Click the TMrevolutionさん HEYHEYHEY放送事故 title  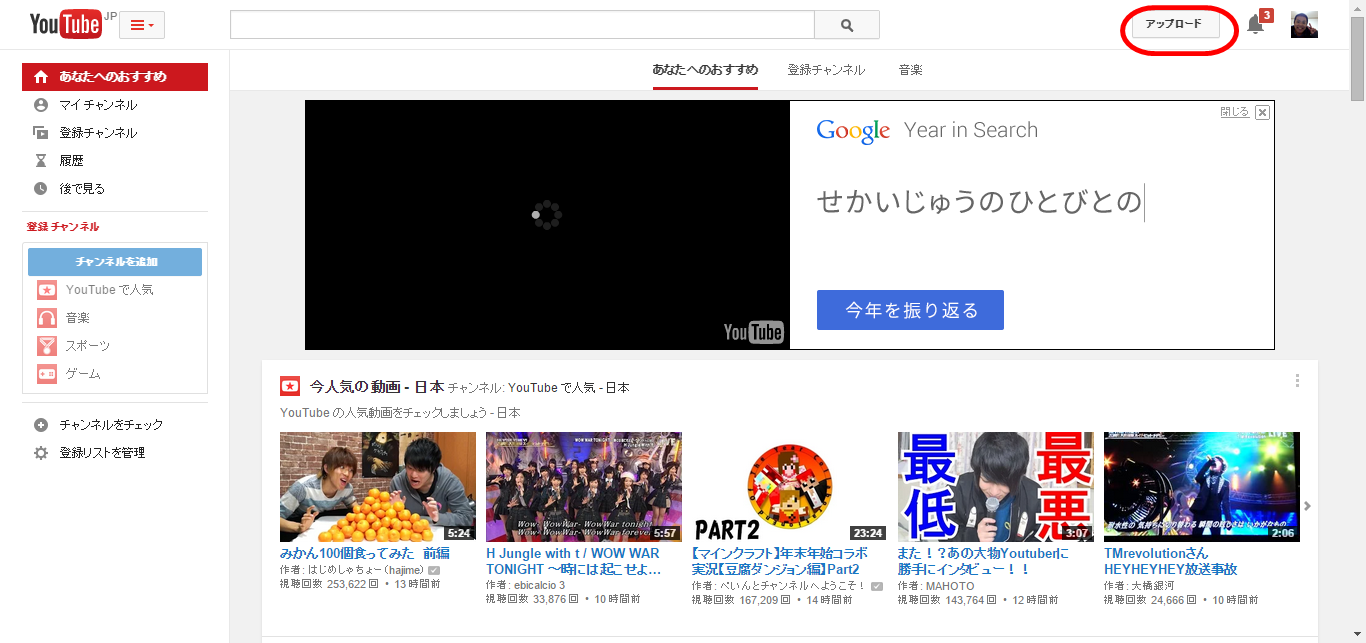click(x=1171, y=561)
